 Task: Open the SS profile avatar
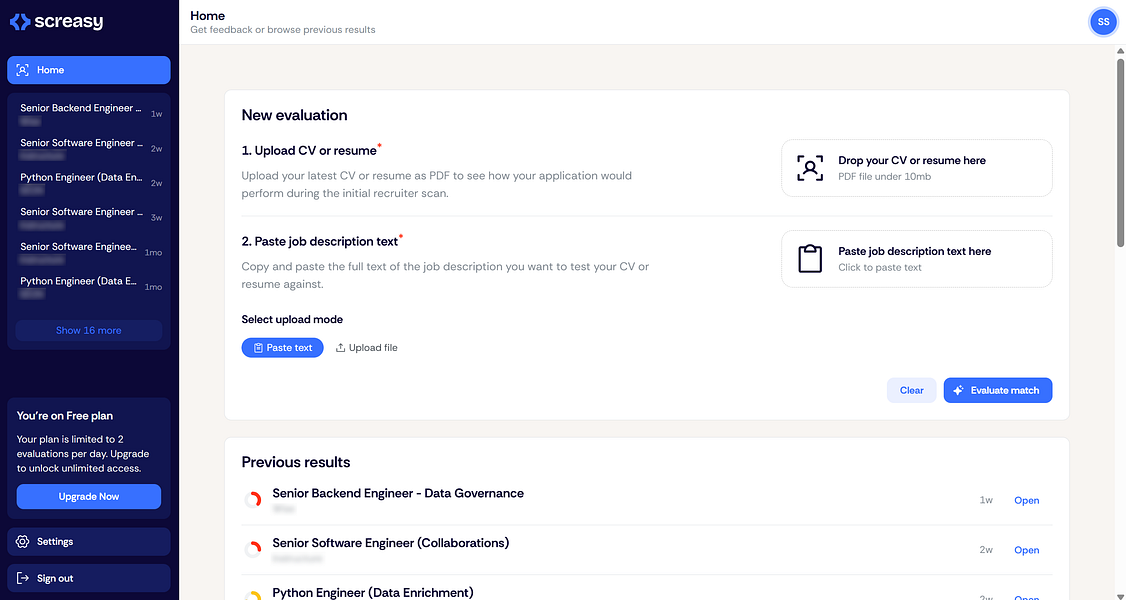point(1102,21)
